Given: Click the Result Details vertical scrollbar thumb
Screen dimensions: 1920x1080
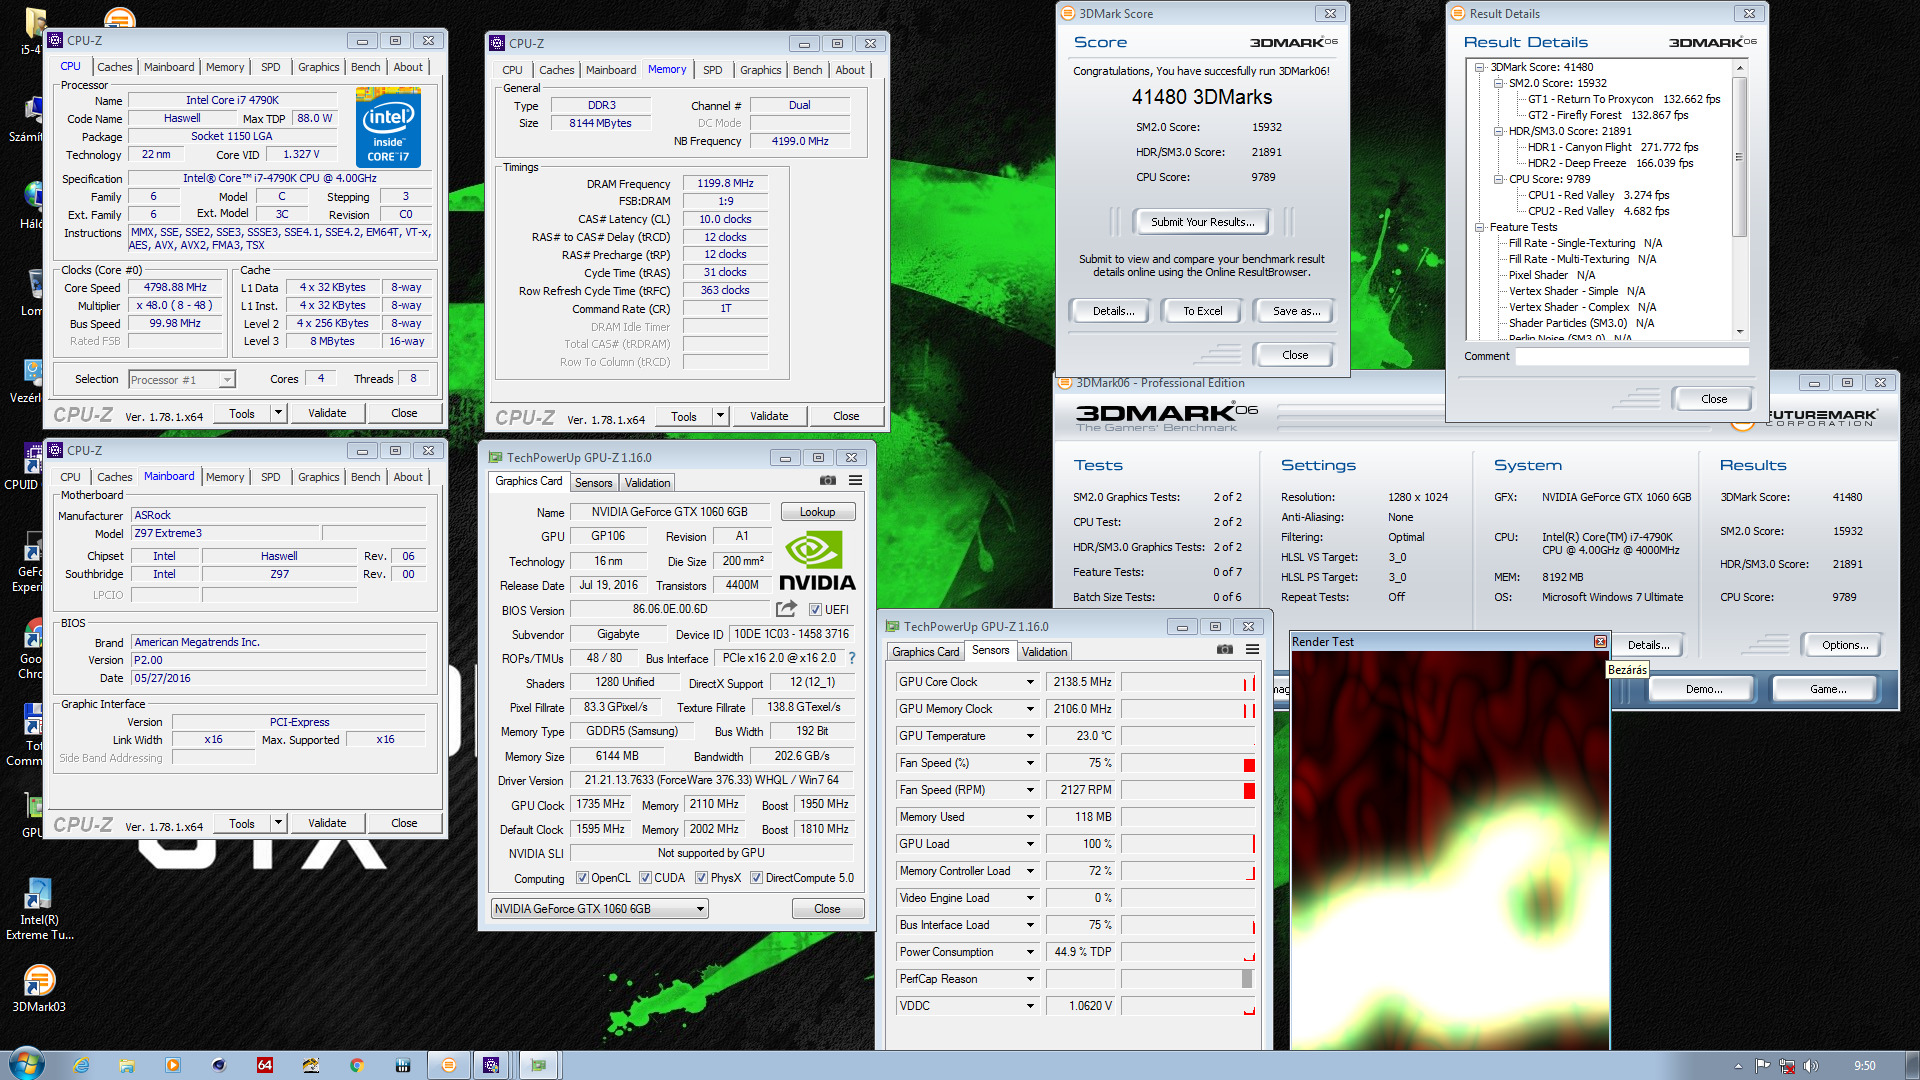Looking at the screenshot, I should 1740,157.
